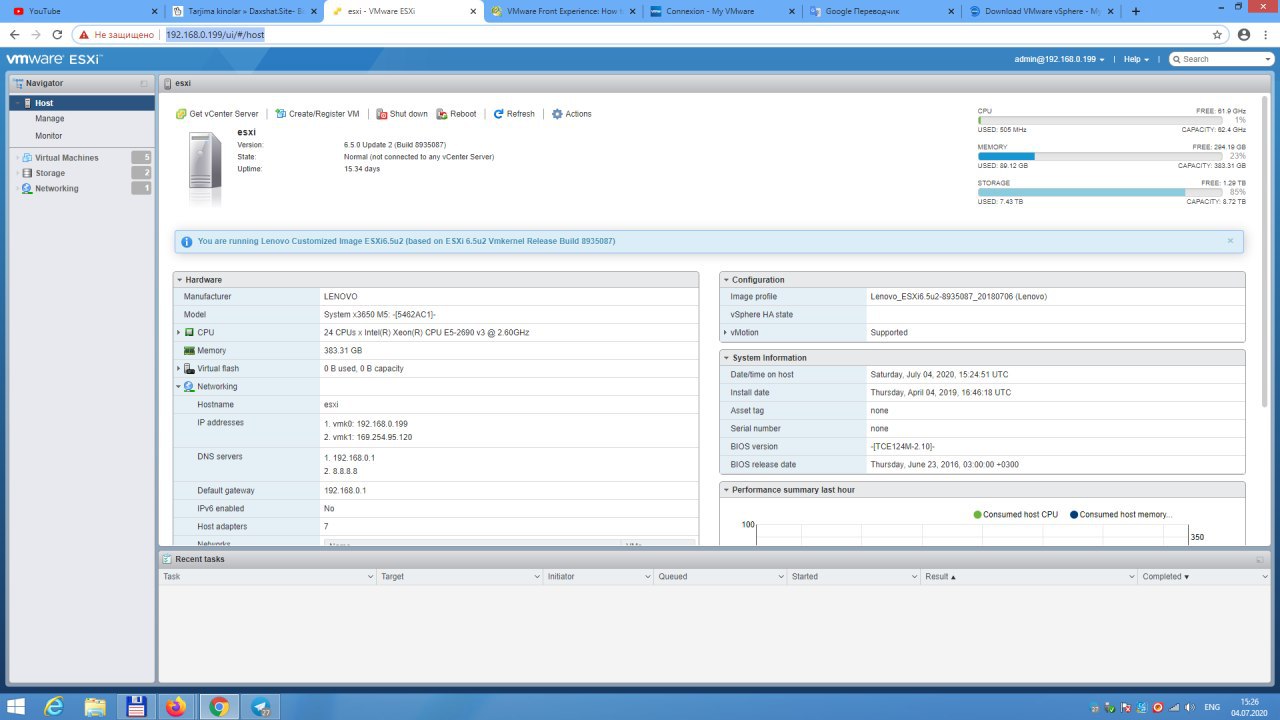Open Firefox from the taskbar
1280x720 pixels.
pos(177,707)
